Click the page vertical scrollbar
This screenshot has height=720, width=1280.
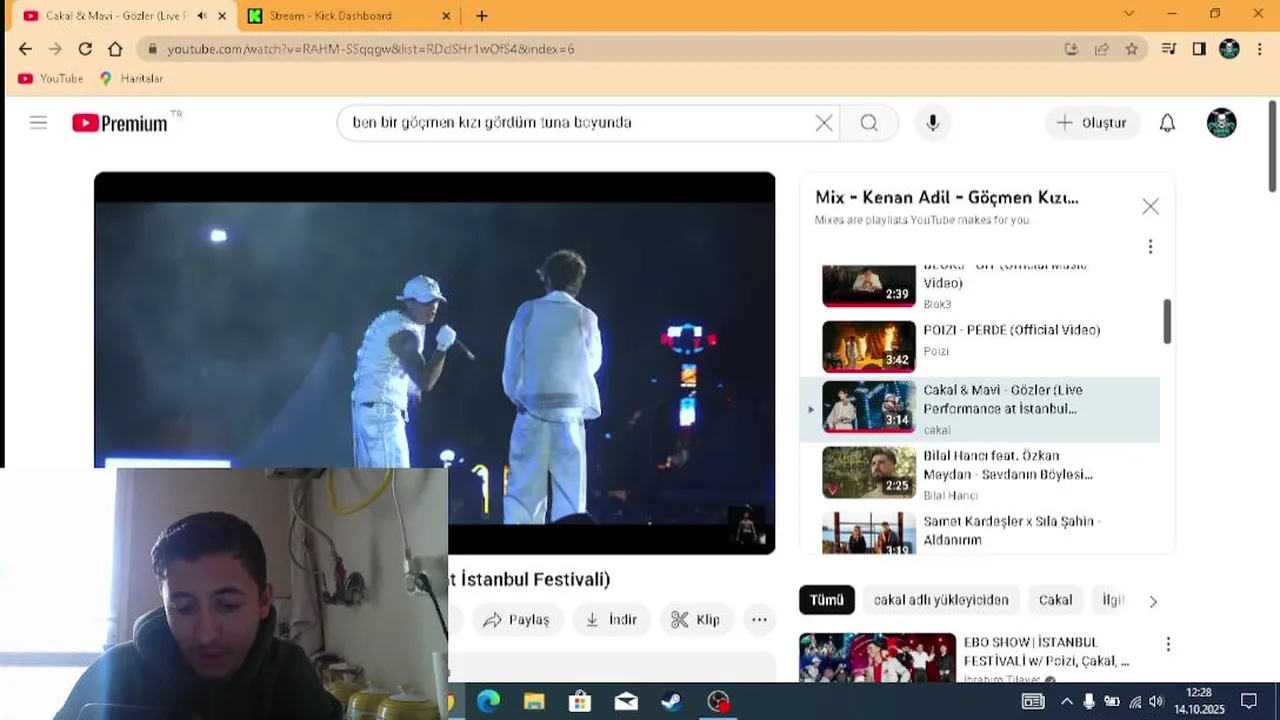click(1273, 146)
